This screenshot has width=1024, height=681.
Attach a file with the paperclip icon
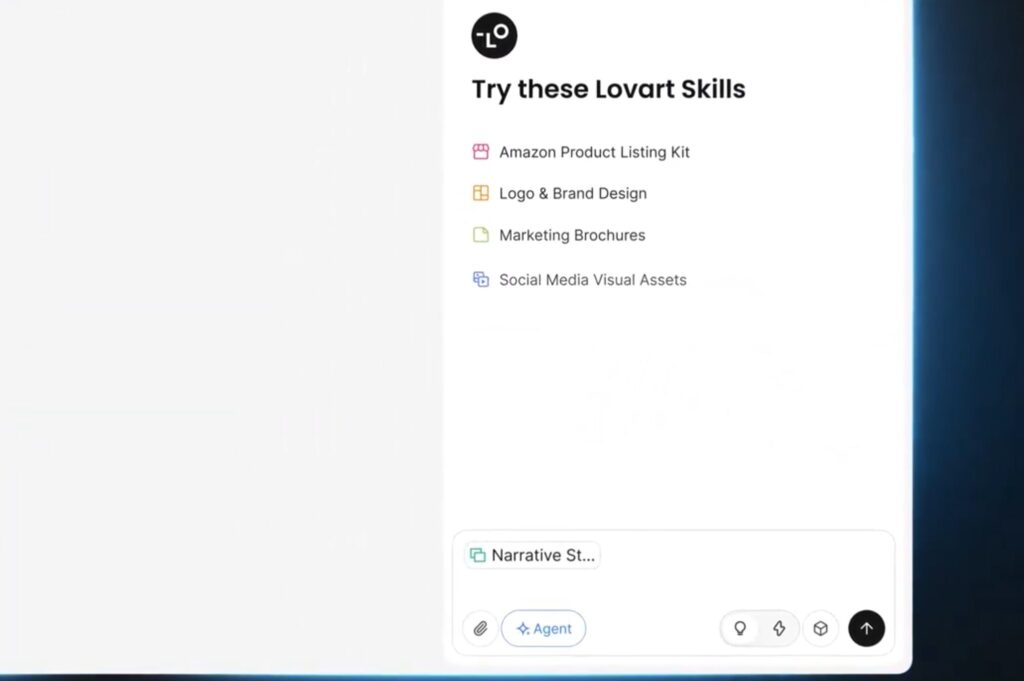pos(480,629)
